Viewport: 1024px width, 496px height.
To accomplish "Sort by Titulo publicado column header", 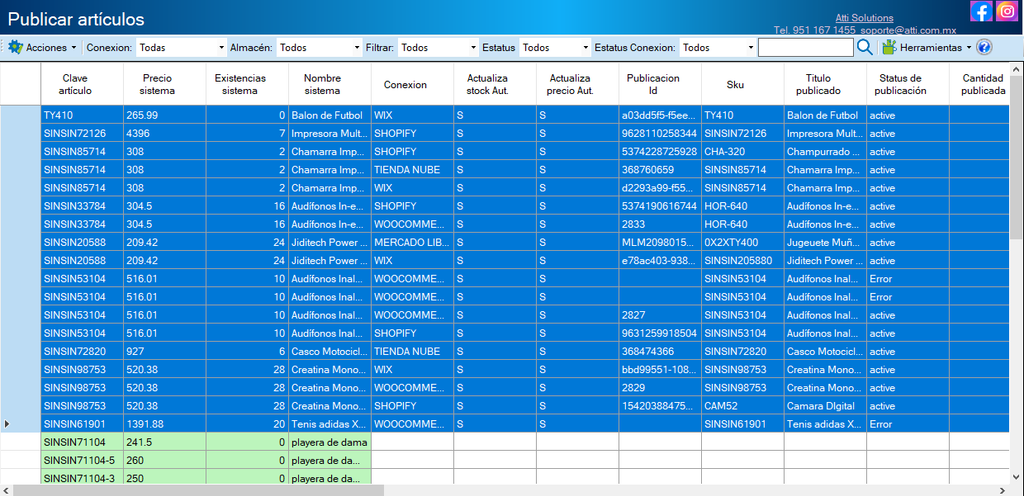I will click(825, 84).
